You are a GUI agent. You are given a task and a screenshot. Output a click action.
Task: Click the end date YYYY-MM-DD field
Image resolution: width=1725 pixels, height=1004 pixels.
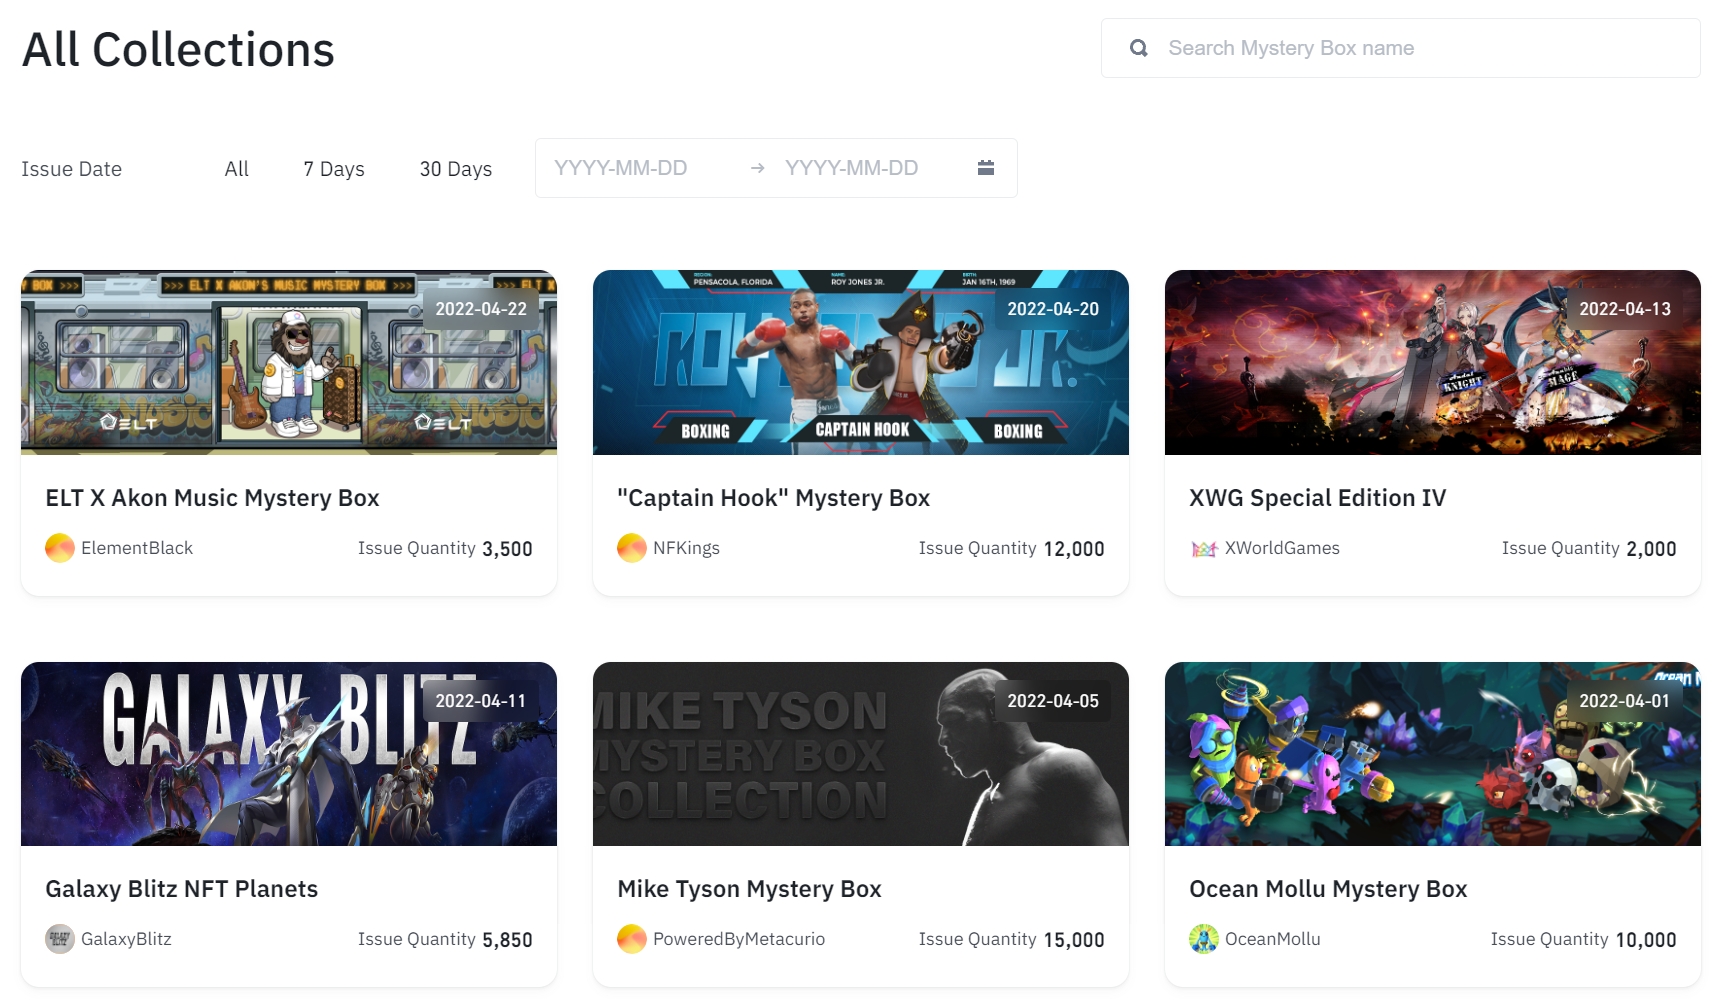(x=851, y=168)
